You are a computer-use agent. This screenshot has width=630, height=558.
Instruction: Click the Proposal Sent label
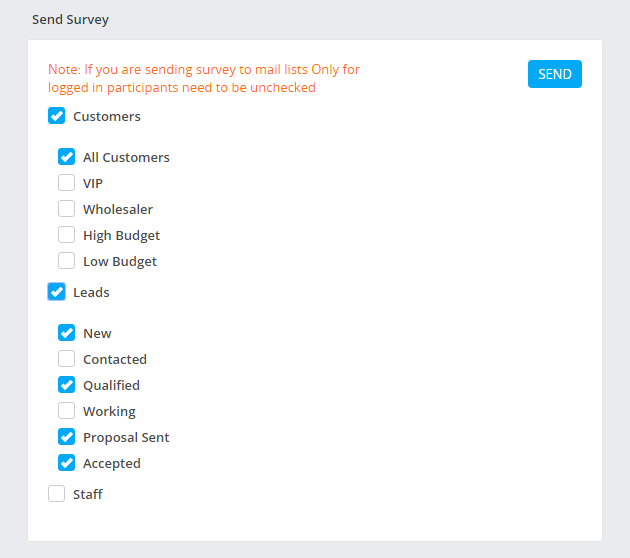[x=126, y=437]
